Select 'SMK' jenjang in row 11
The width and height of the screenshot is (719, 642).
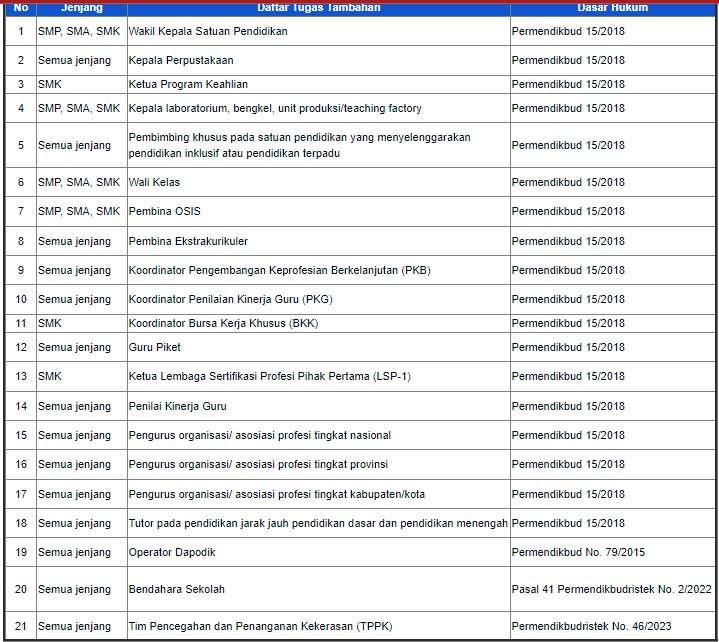pyautogui.click(x=82, y=323)
